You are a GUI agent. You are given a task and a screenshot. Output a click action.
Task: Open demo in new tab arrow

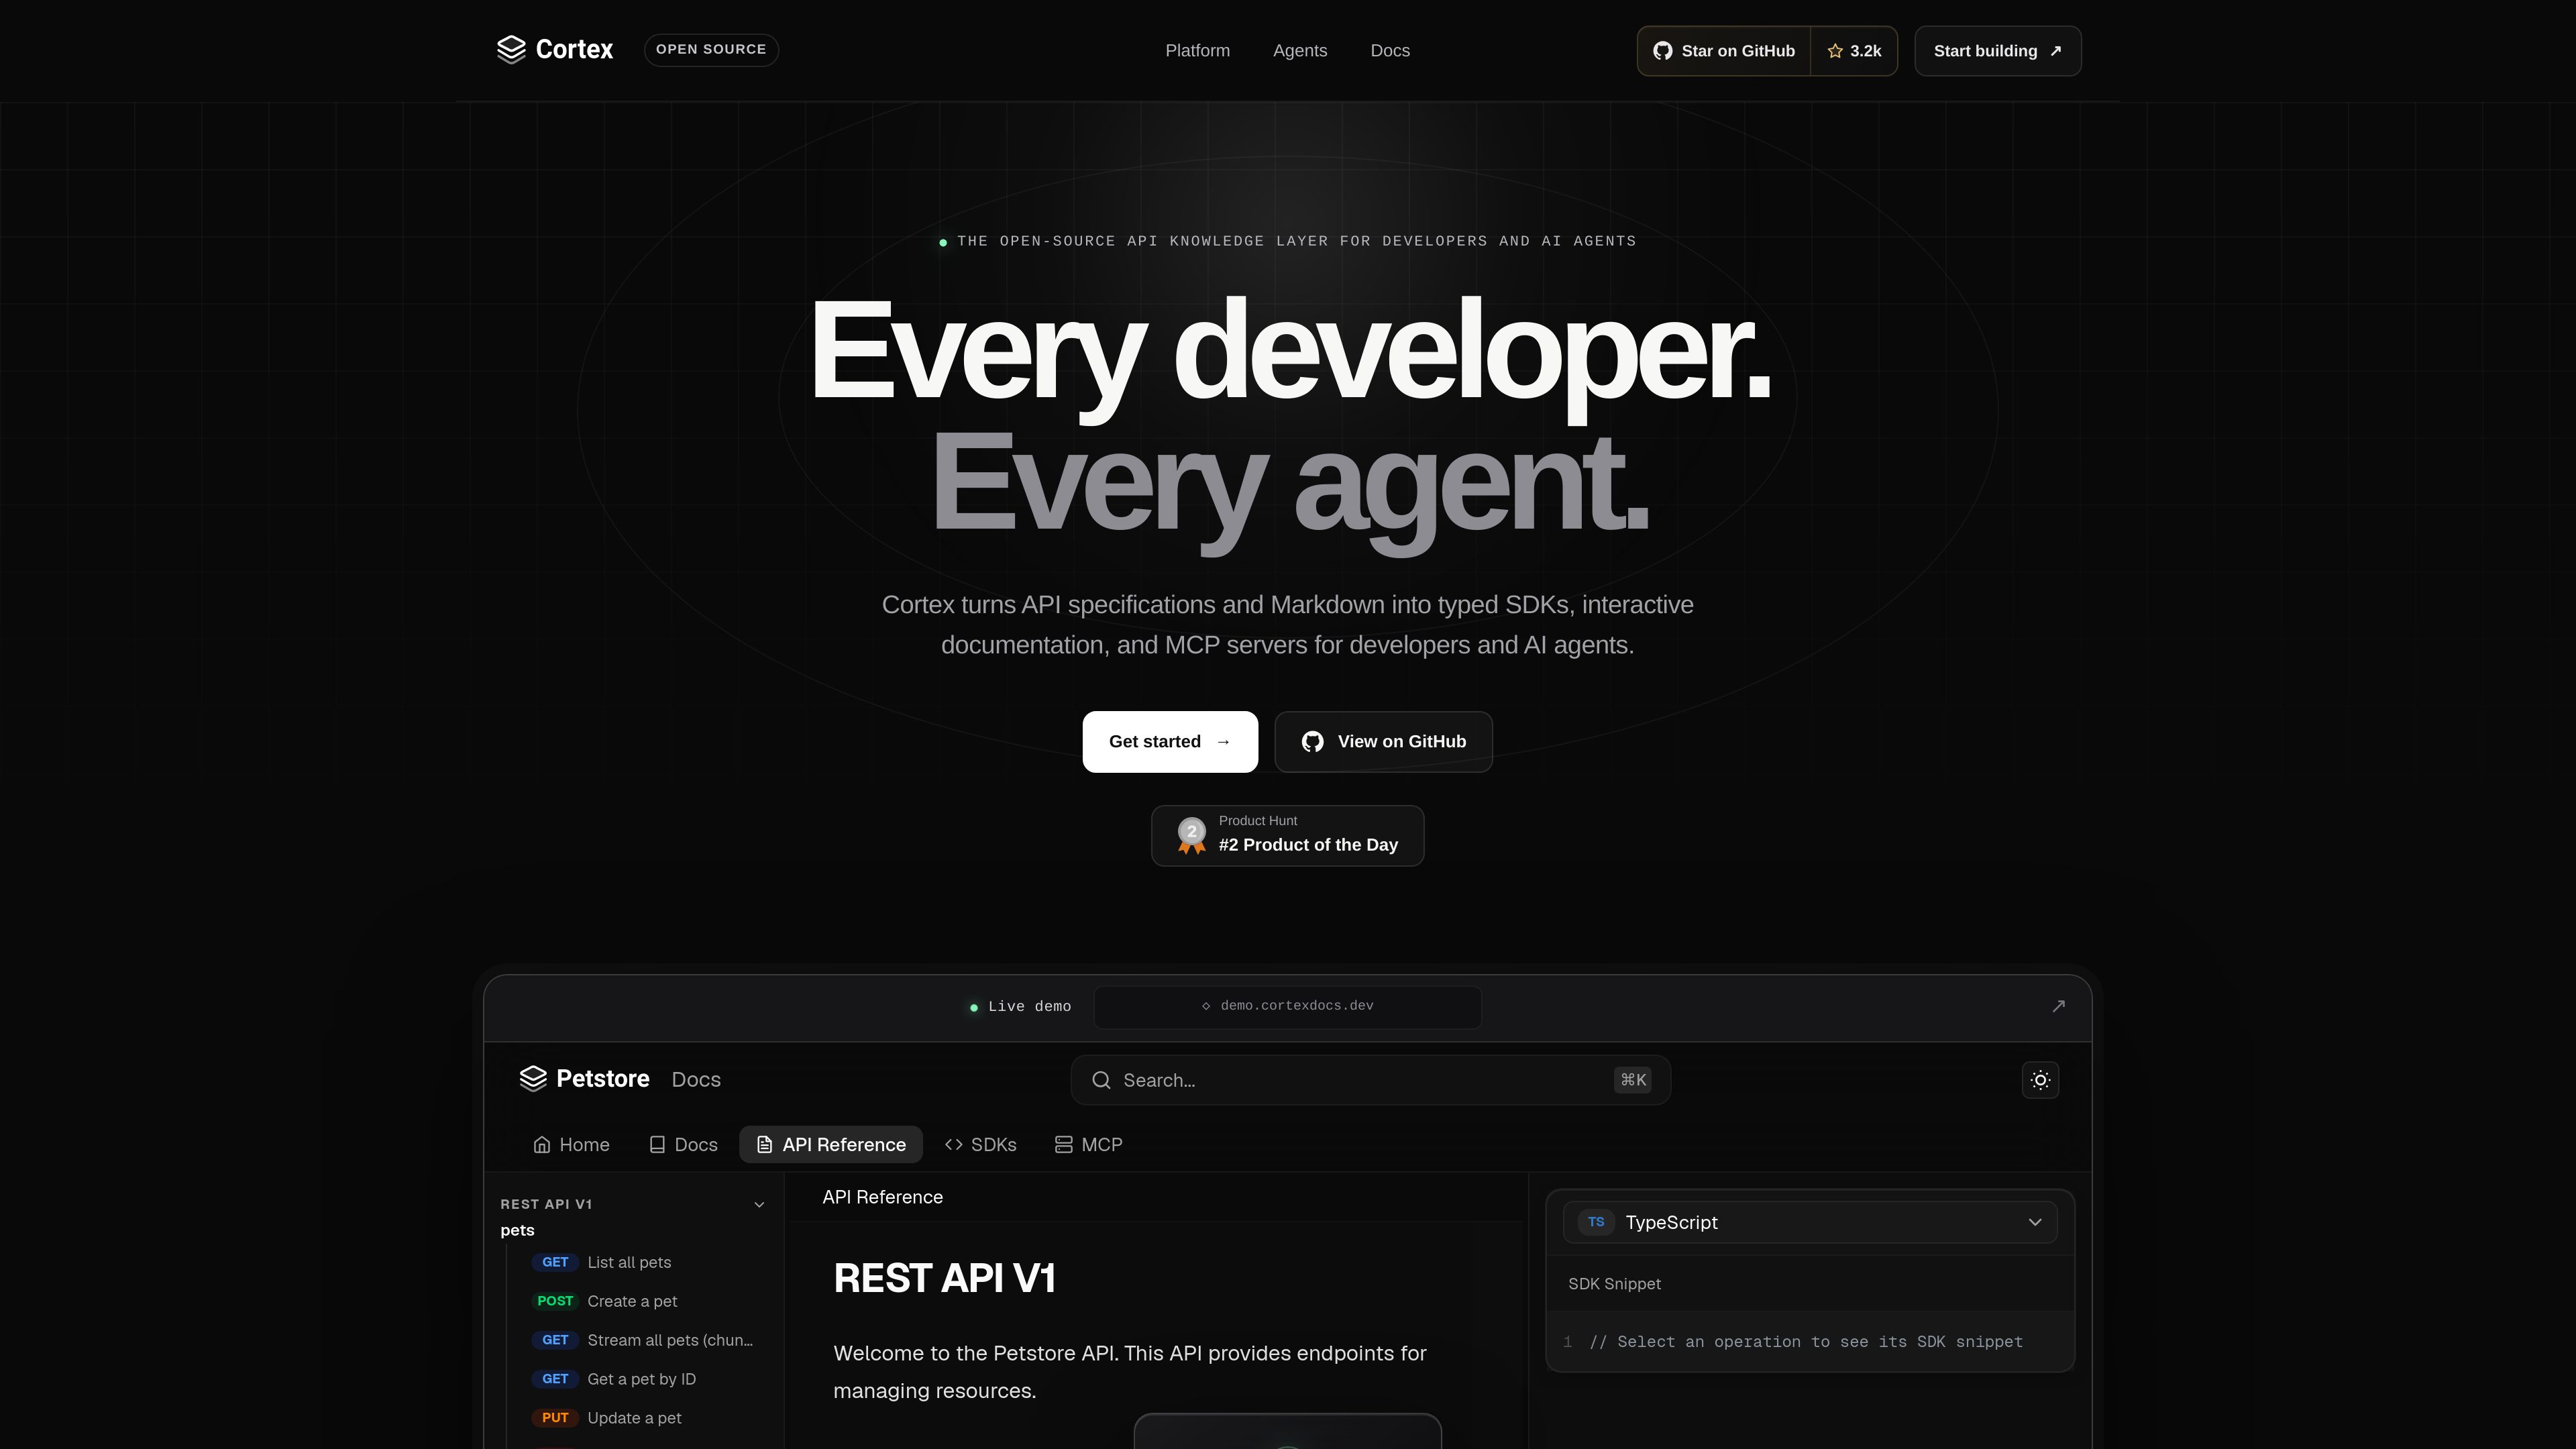click(2058, 1006)
